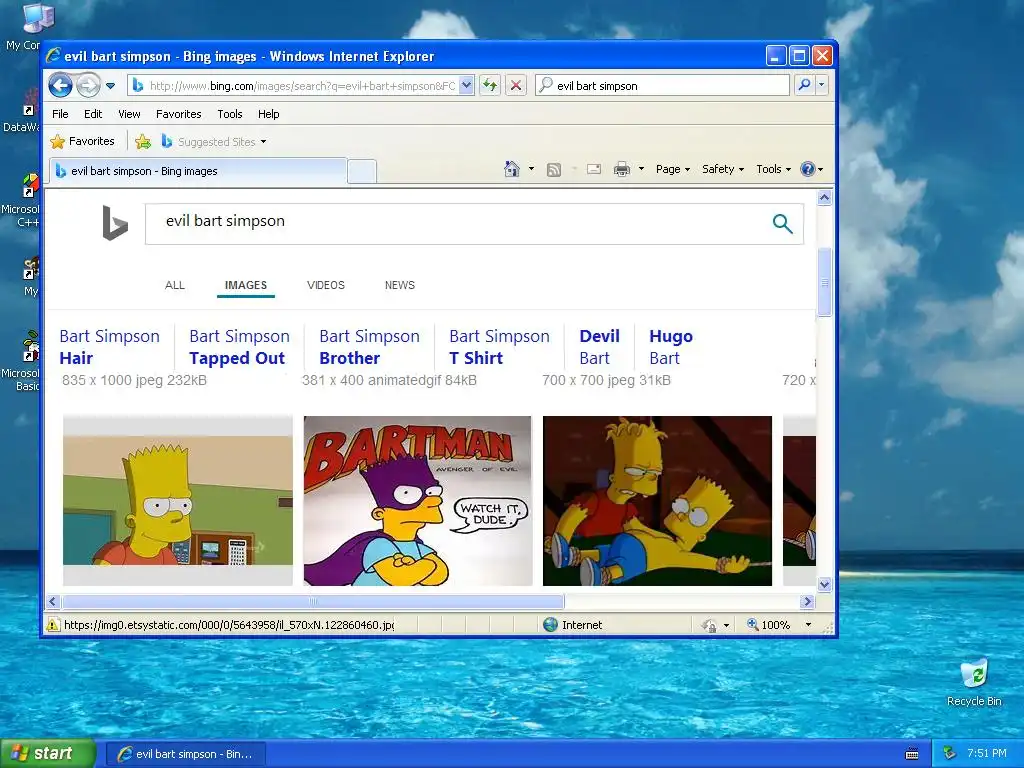
Task: Click the Hugo Bart suggestion link
Action: (671, 347)
